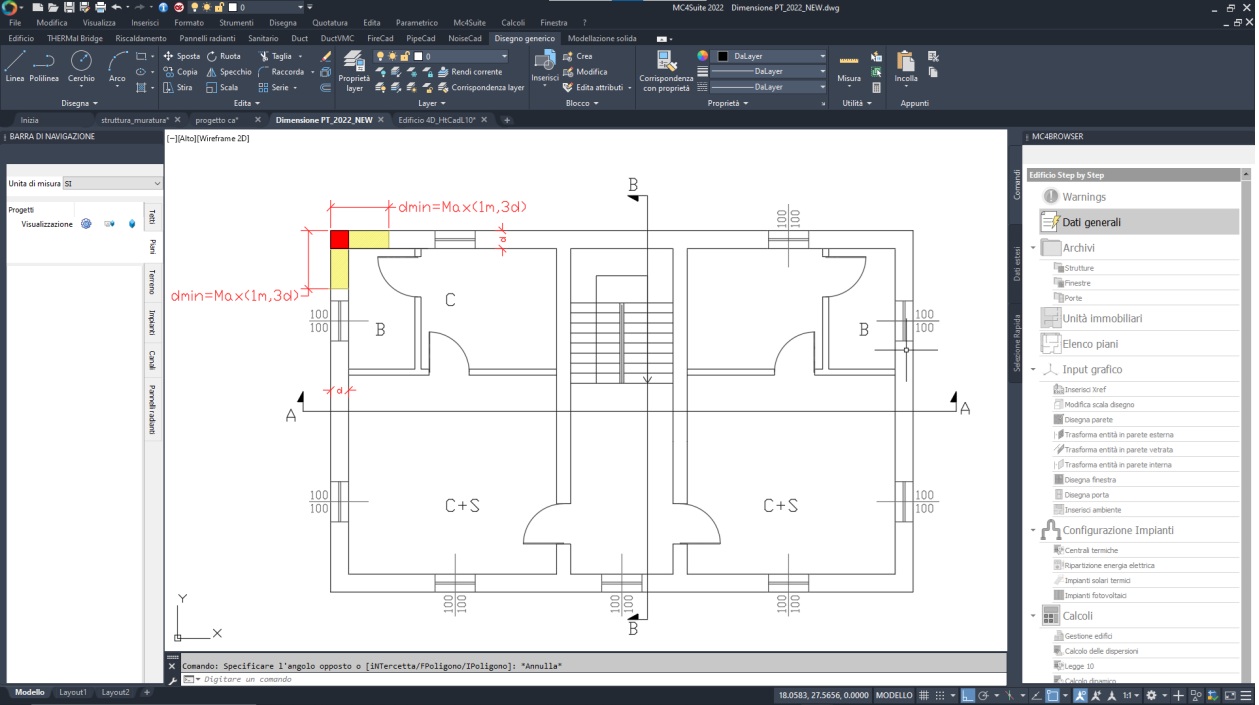The width and height of the screenshot is (1259, 705).
Task: Click Corrispondenza con proprietà tool
Action: 666,70
